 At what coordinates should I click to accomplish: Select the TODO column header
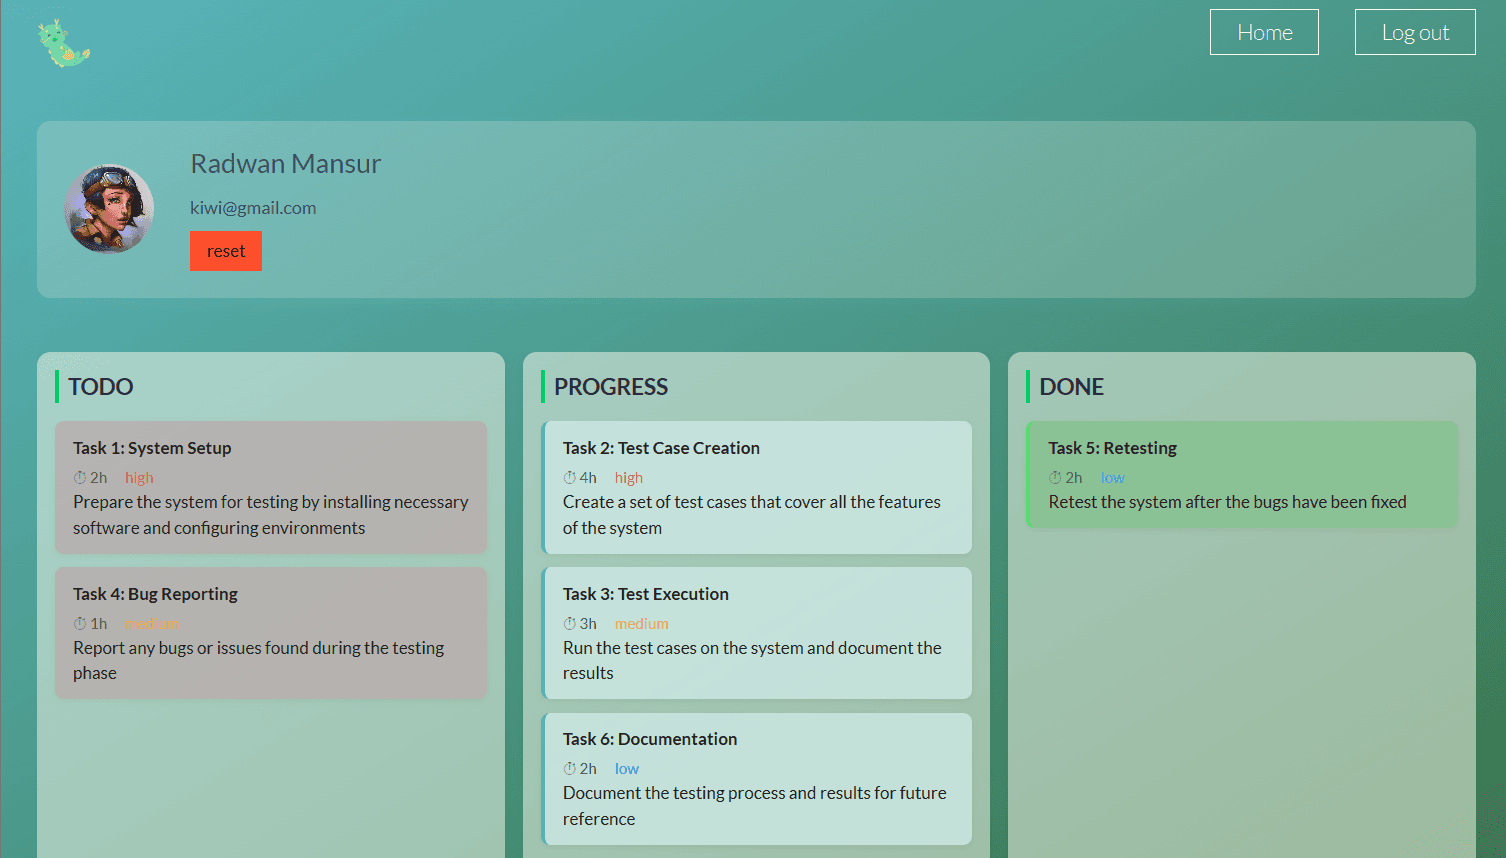coord(100,386)
